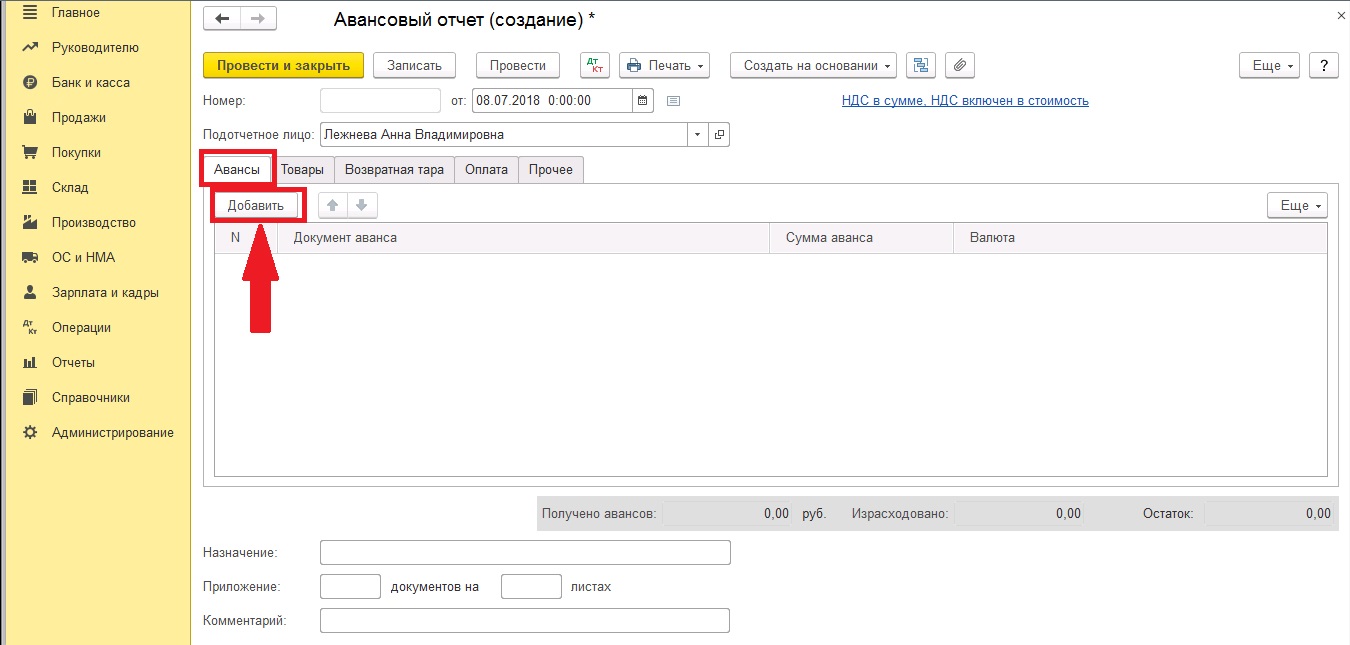
Task: Open the top-right Еще menu
Action: 1268,65
